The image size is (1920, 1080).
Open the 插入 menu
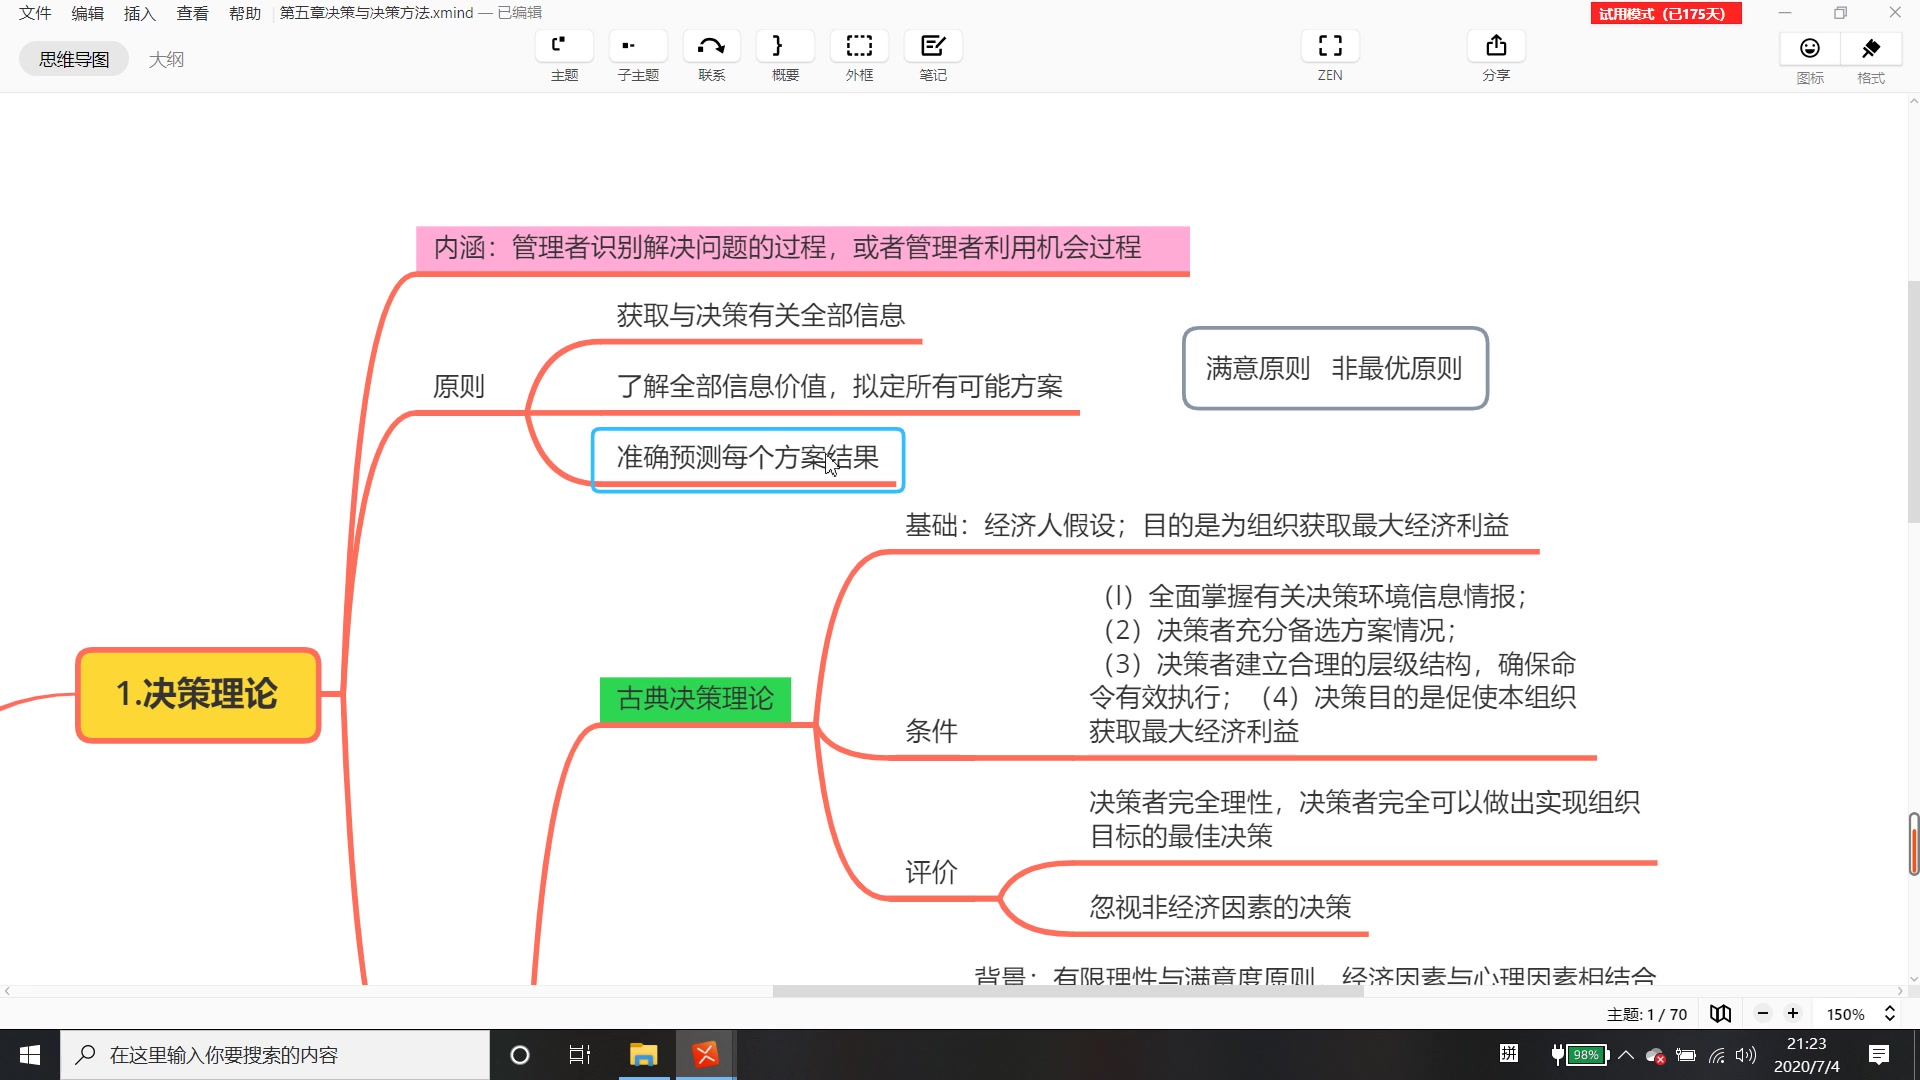pos(139,13)
